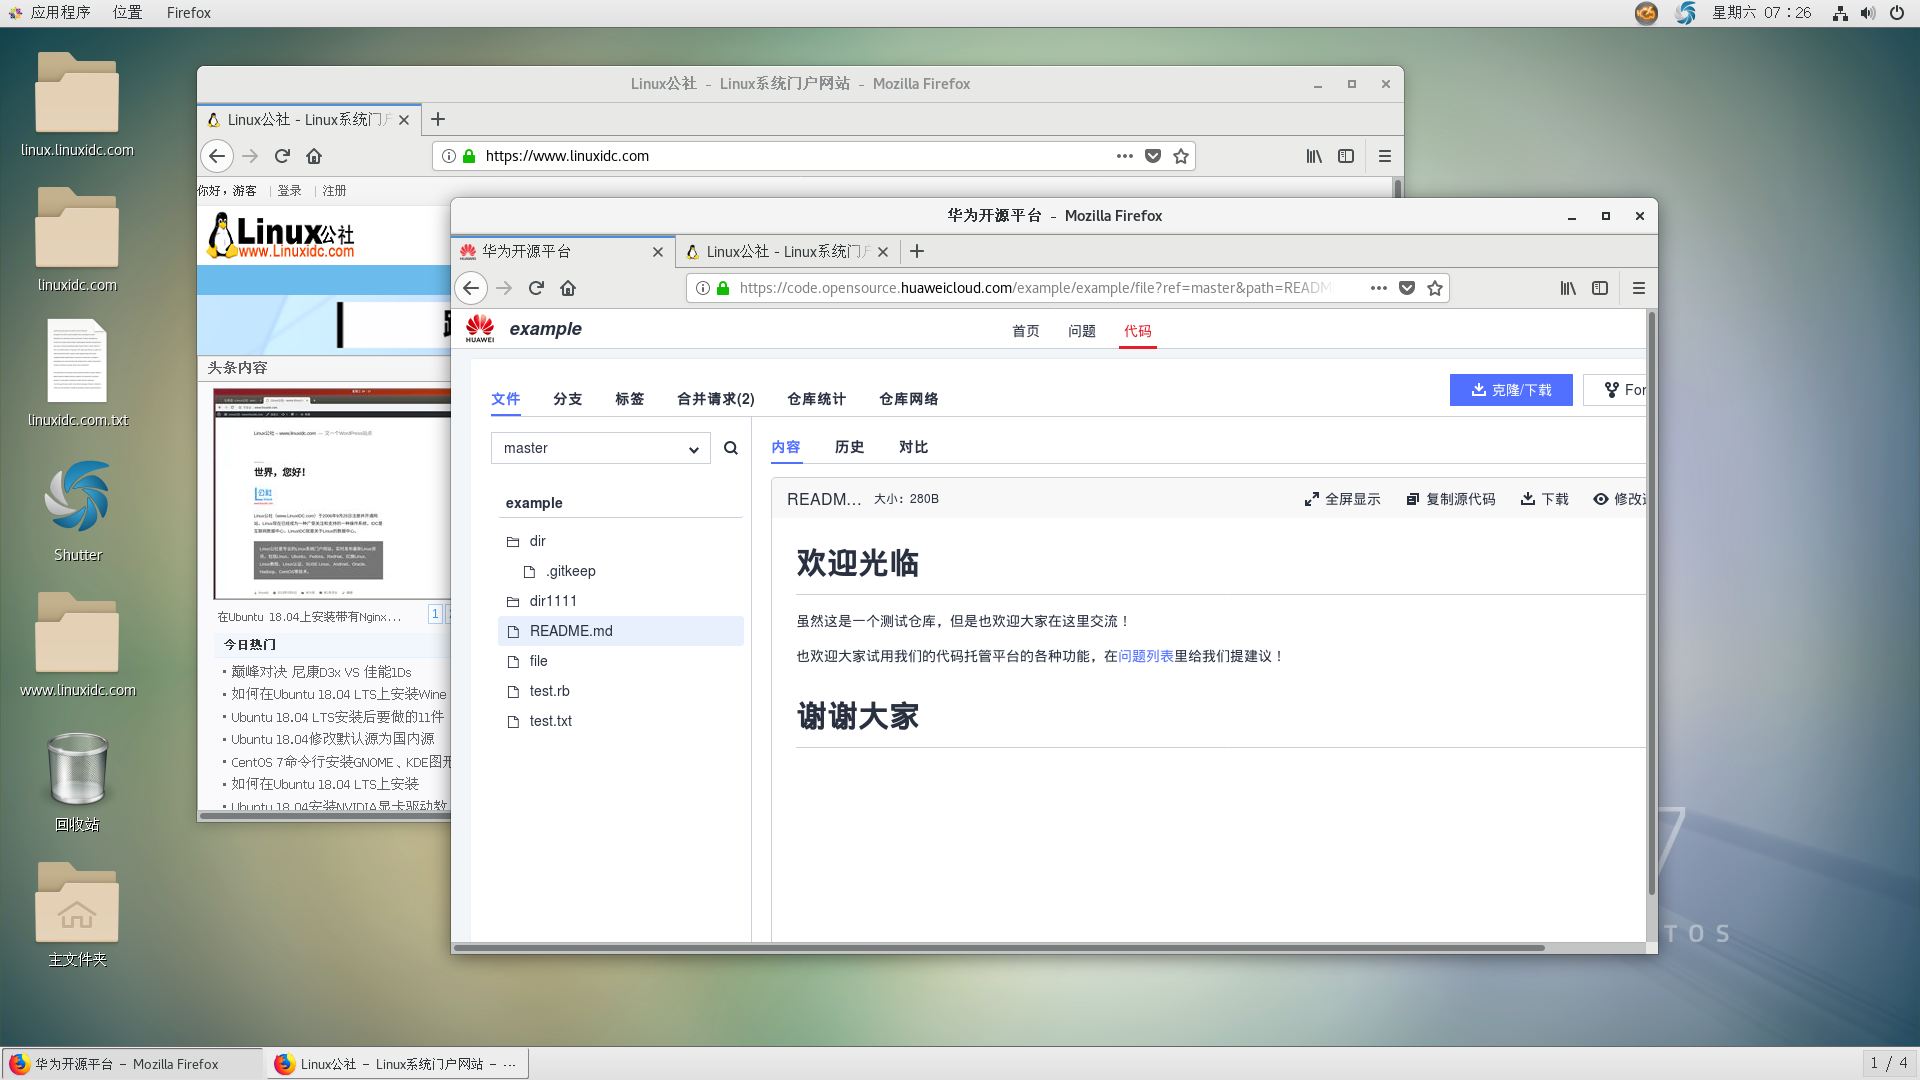Image resolution: width=1920 pixels, height=1080 pixels.
Task: Toggle sidebar in front Firefox window
Action: click(x=1600, y=288)
